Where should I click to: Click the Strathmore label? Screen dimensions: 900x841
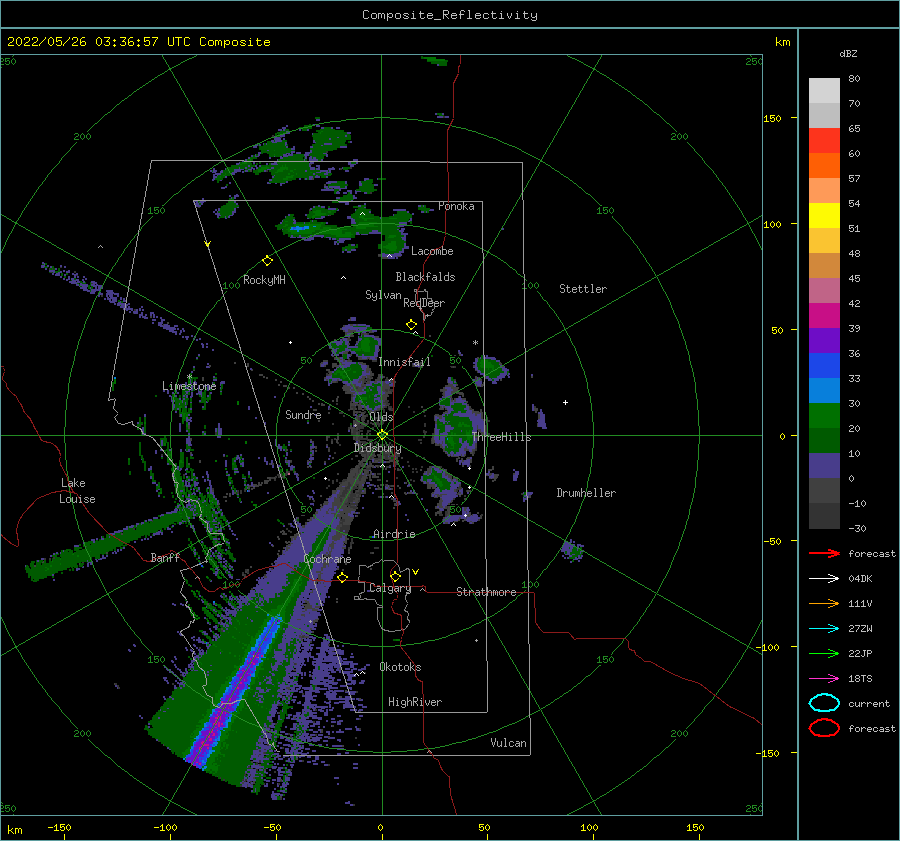tap(486, 592)
